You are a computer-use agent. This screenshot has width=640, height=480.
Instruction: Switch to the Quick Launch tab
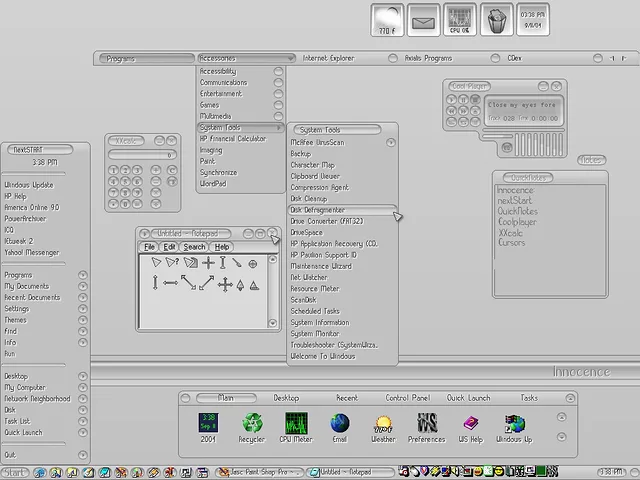coord(468,398)
